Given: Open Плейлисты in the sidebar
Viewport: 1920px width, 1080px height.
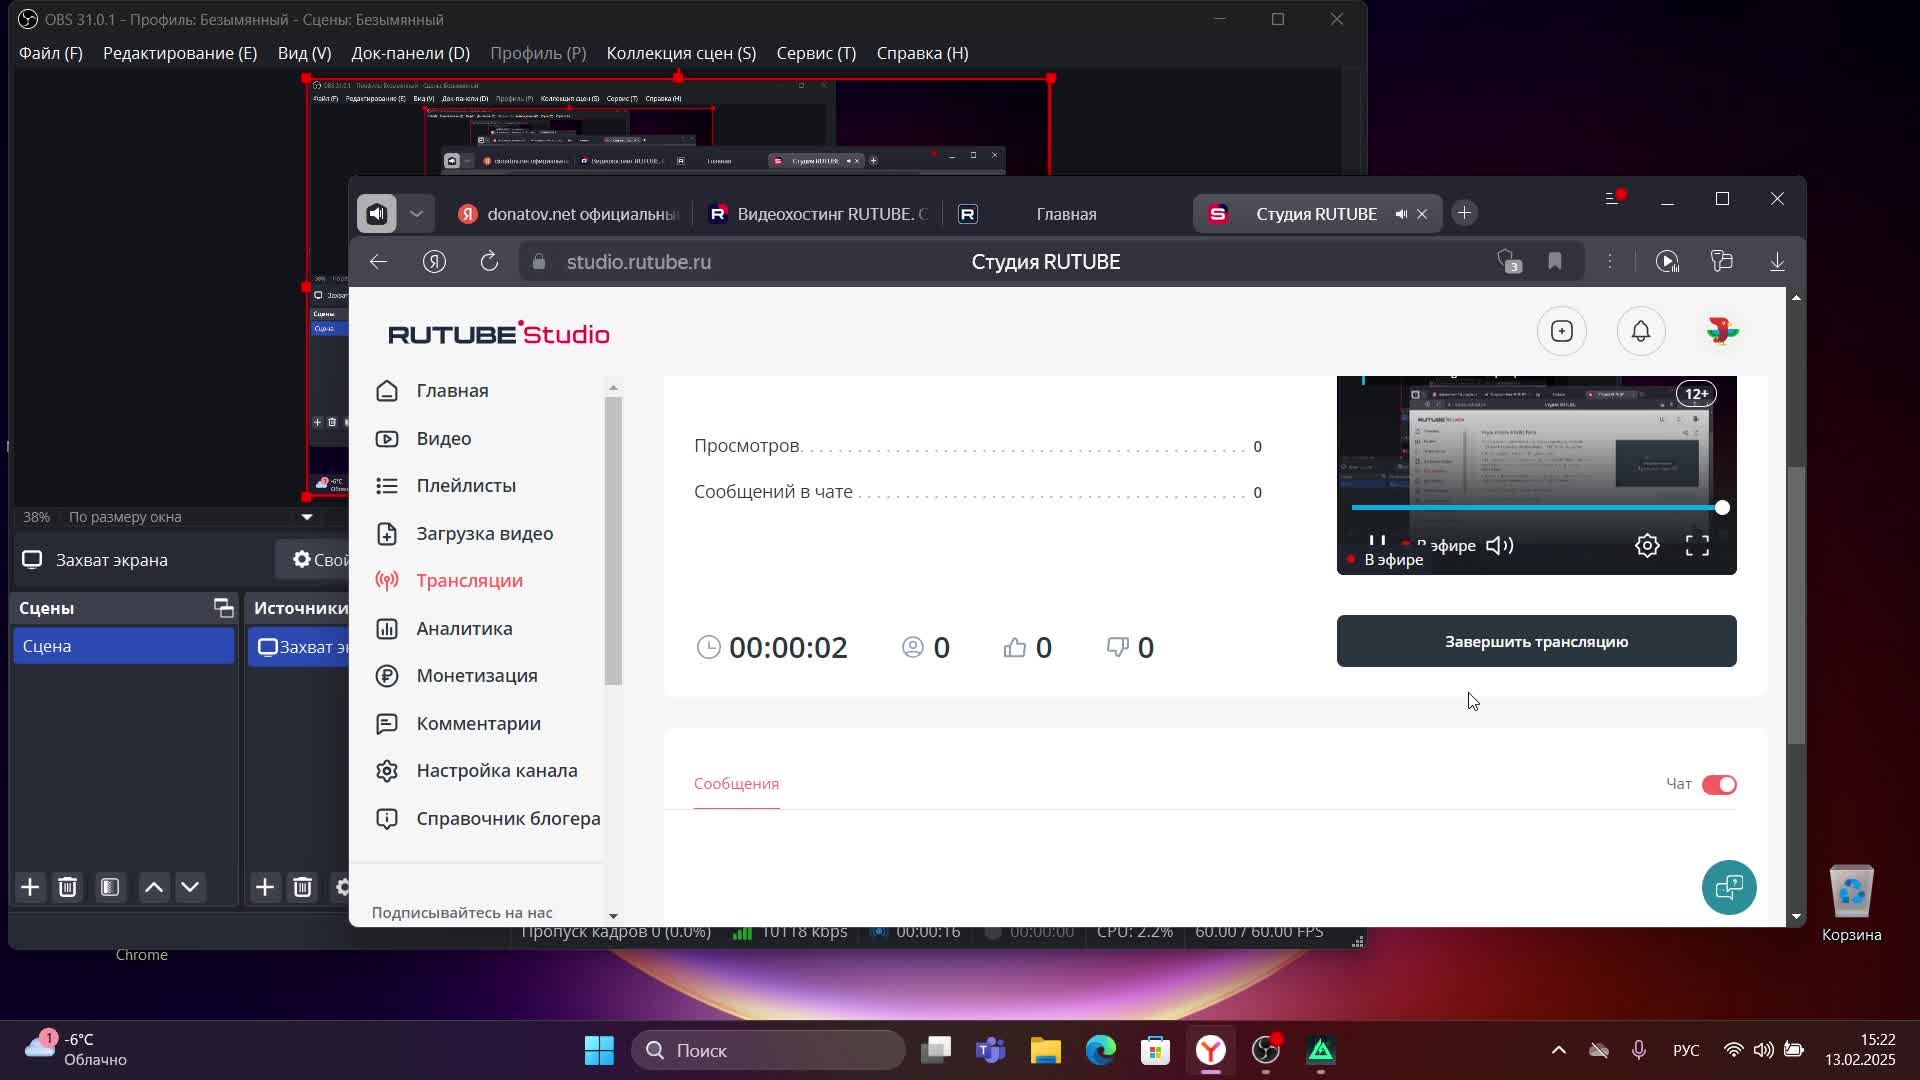Looking at the screenshot, I should coord(445,486).
